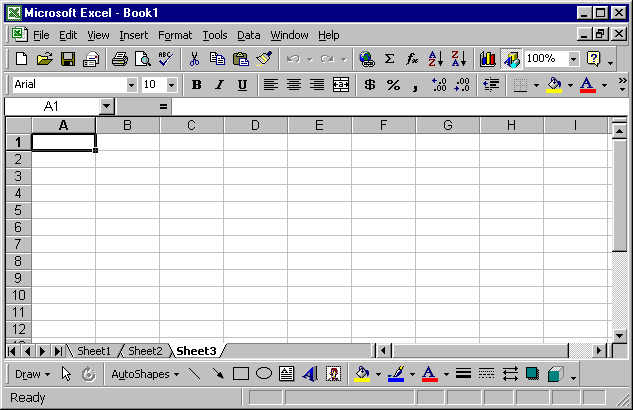
Task: Toggle Italic formatting
Action: [219, 85]
